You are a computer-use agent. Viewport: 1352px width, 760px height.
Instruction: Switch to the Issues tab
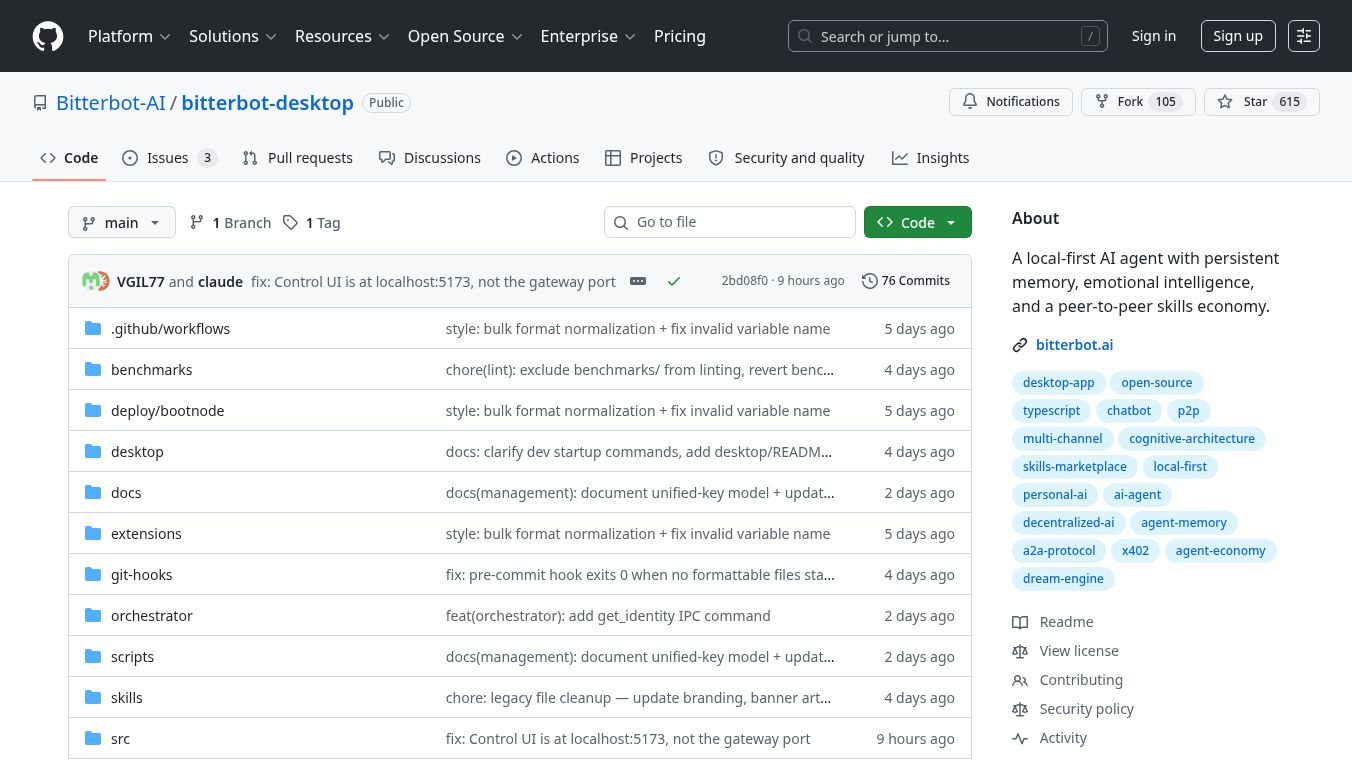point(169,158)
